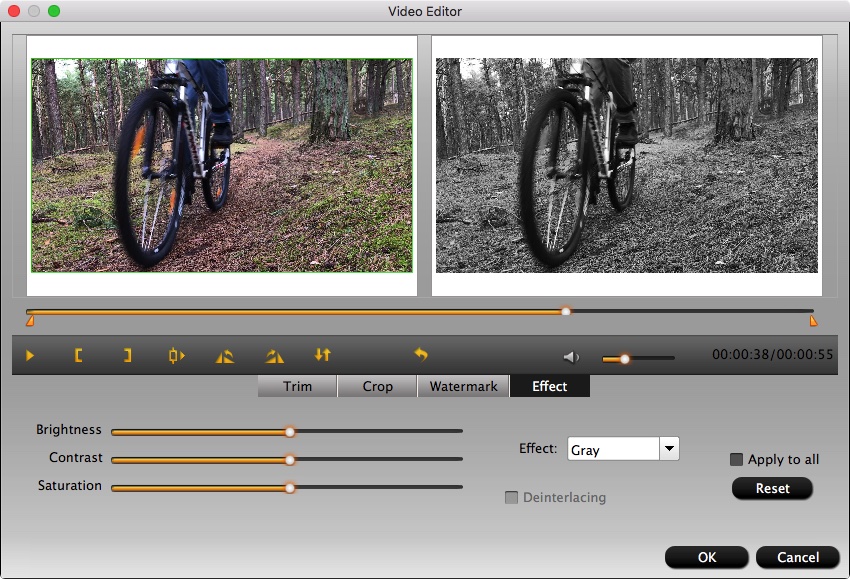The image size is (850, 579).
Task: Set trim start with left bracket icon
Action: [x=78, y=355]
